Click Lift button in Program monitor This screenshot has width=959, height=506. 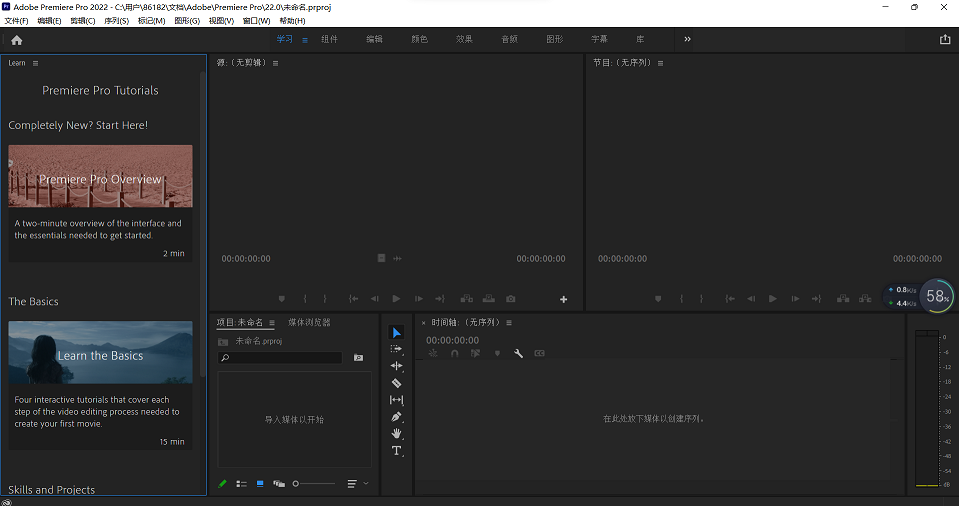tap(843, 299)
